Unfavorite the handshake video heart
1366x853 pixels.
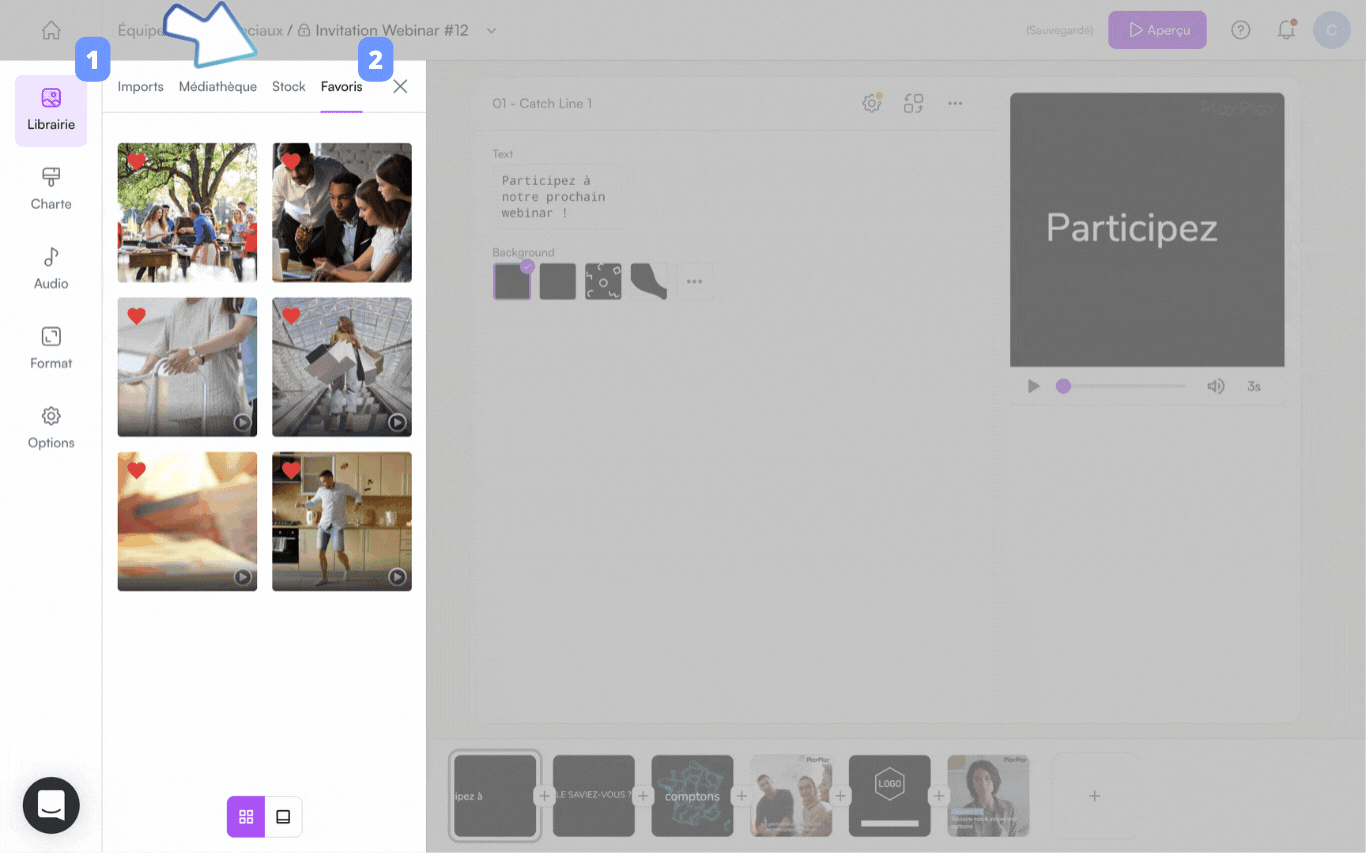136,316
